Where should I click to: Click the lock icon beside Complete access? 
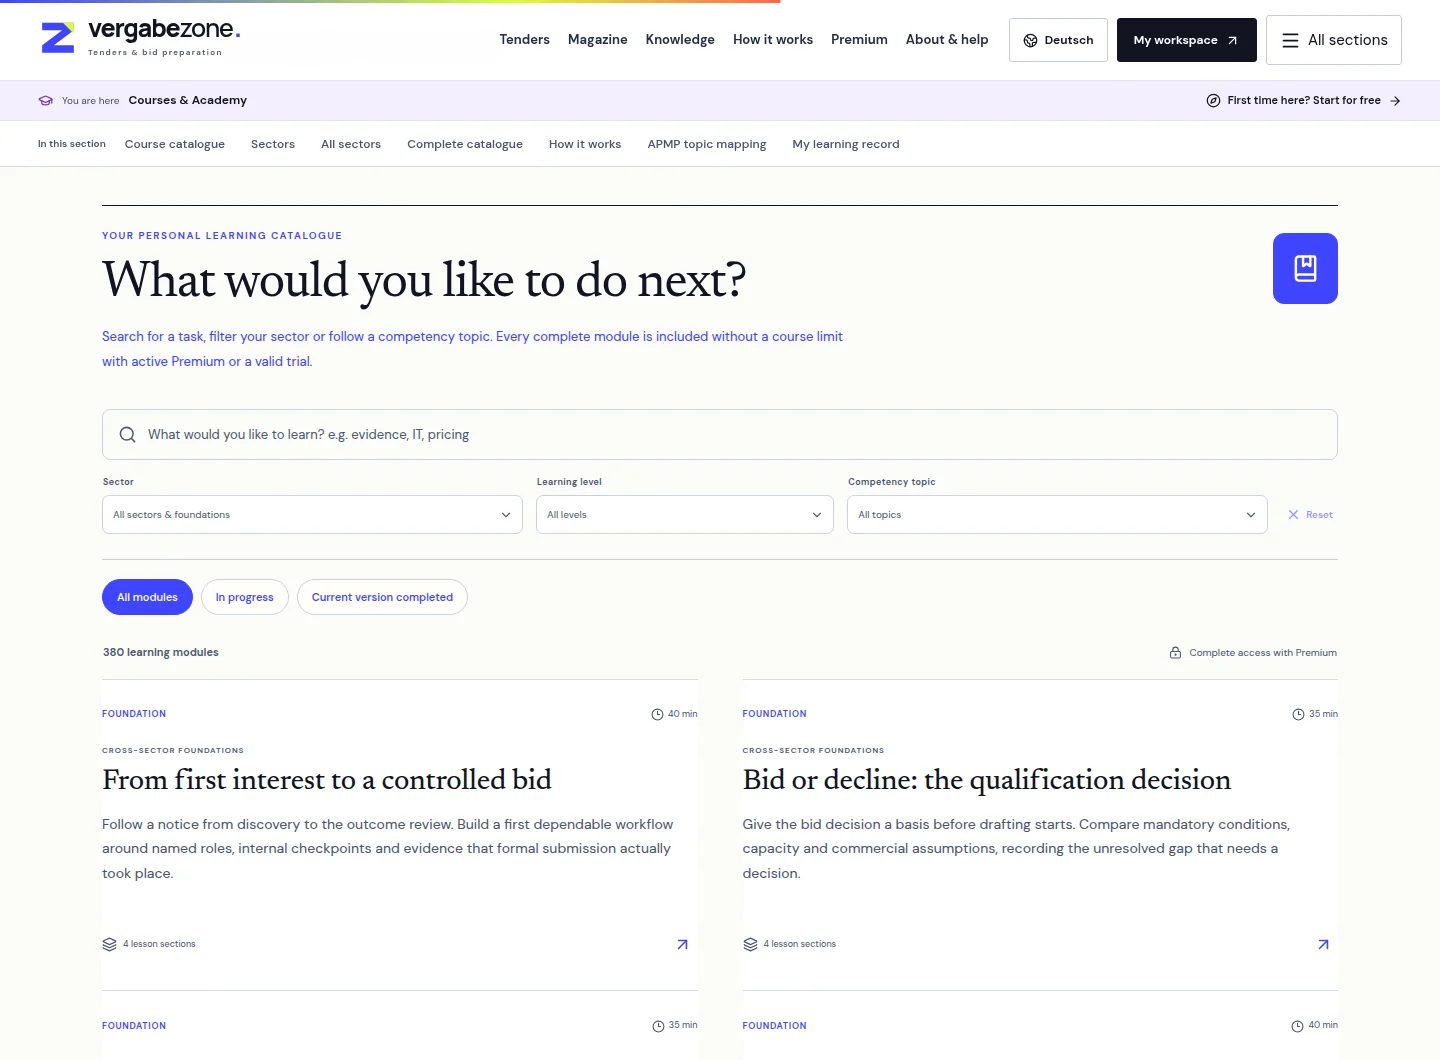[1176, 653]
